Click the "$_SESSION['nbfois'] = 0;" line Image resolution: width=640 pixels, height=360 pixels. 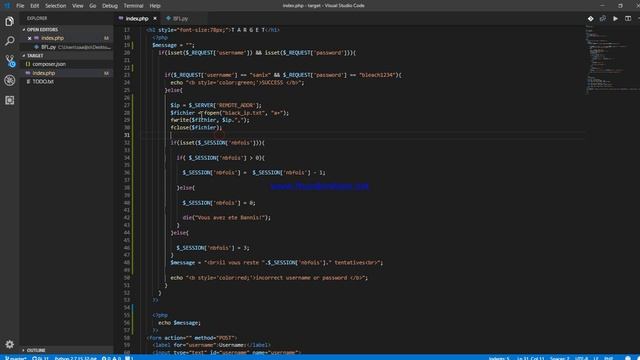click(219, 203)
